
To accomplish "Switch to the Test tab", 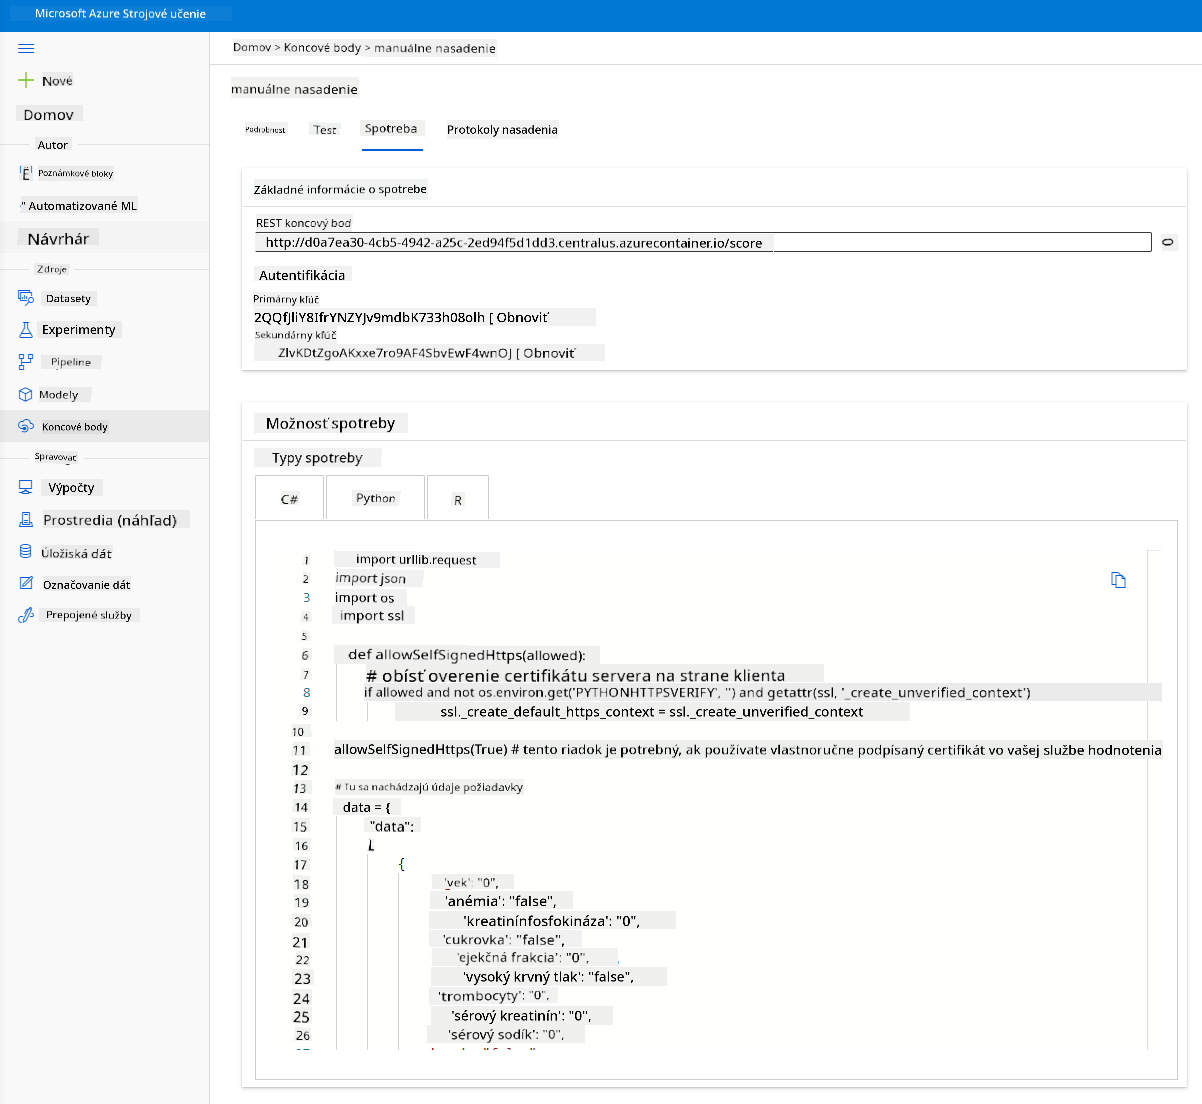I will pos(325,130).
